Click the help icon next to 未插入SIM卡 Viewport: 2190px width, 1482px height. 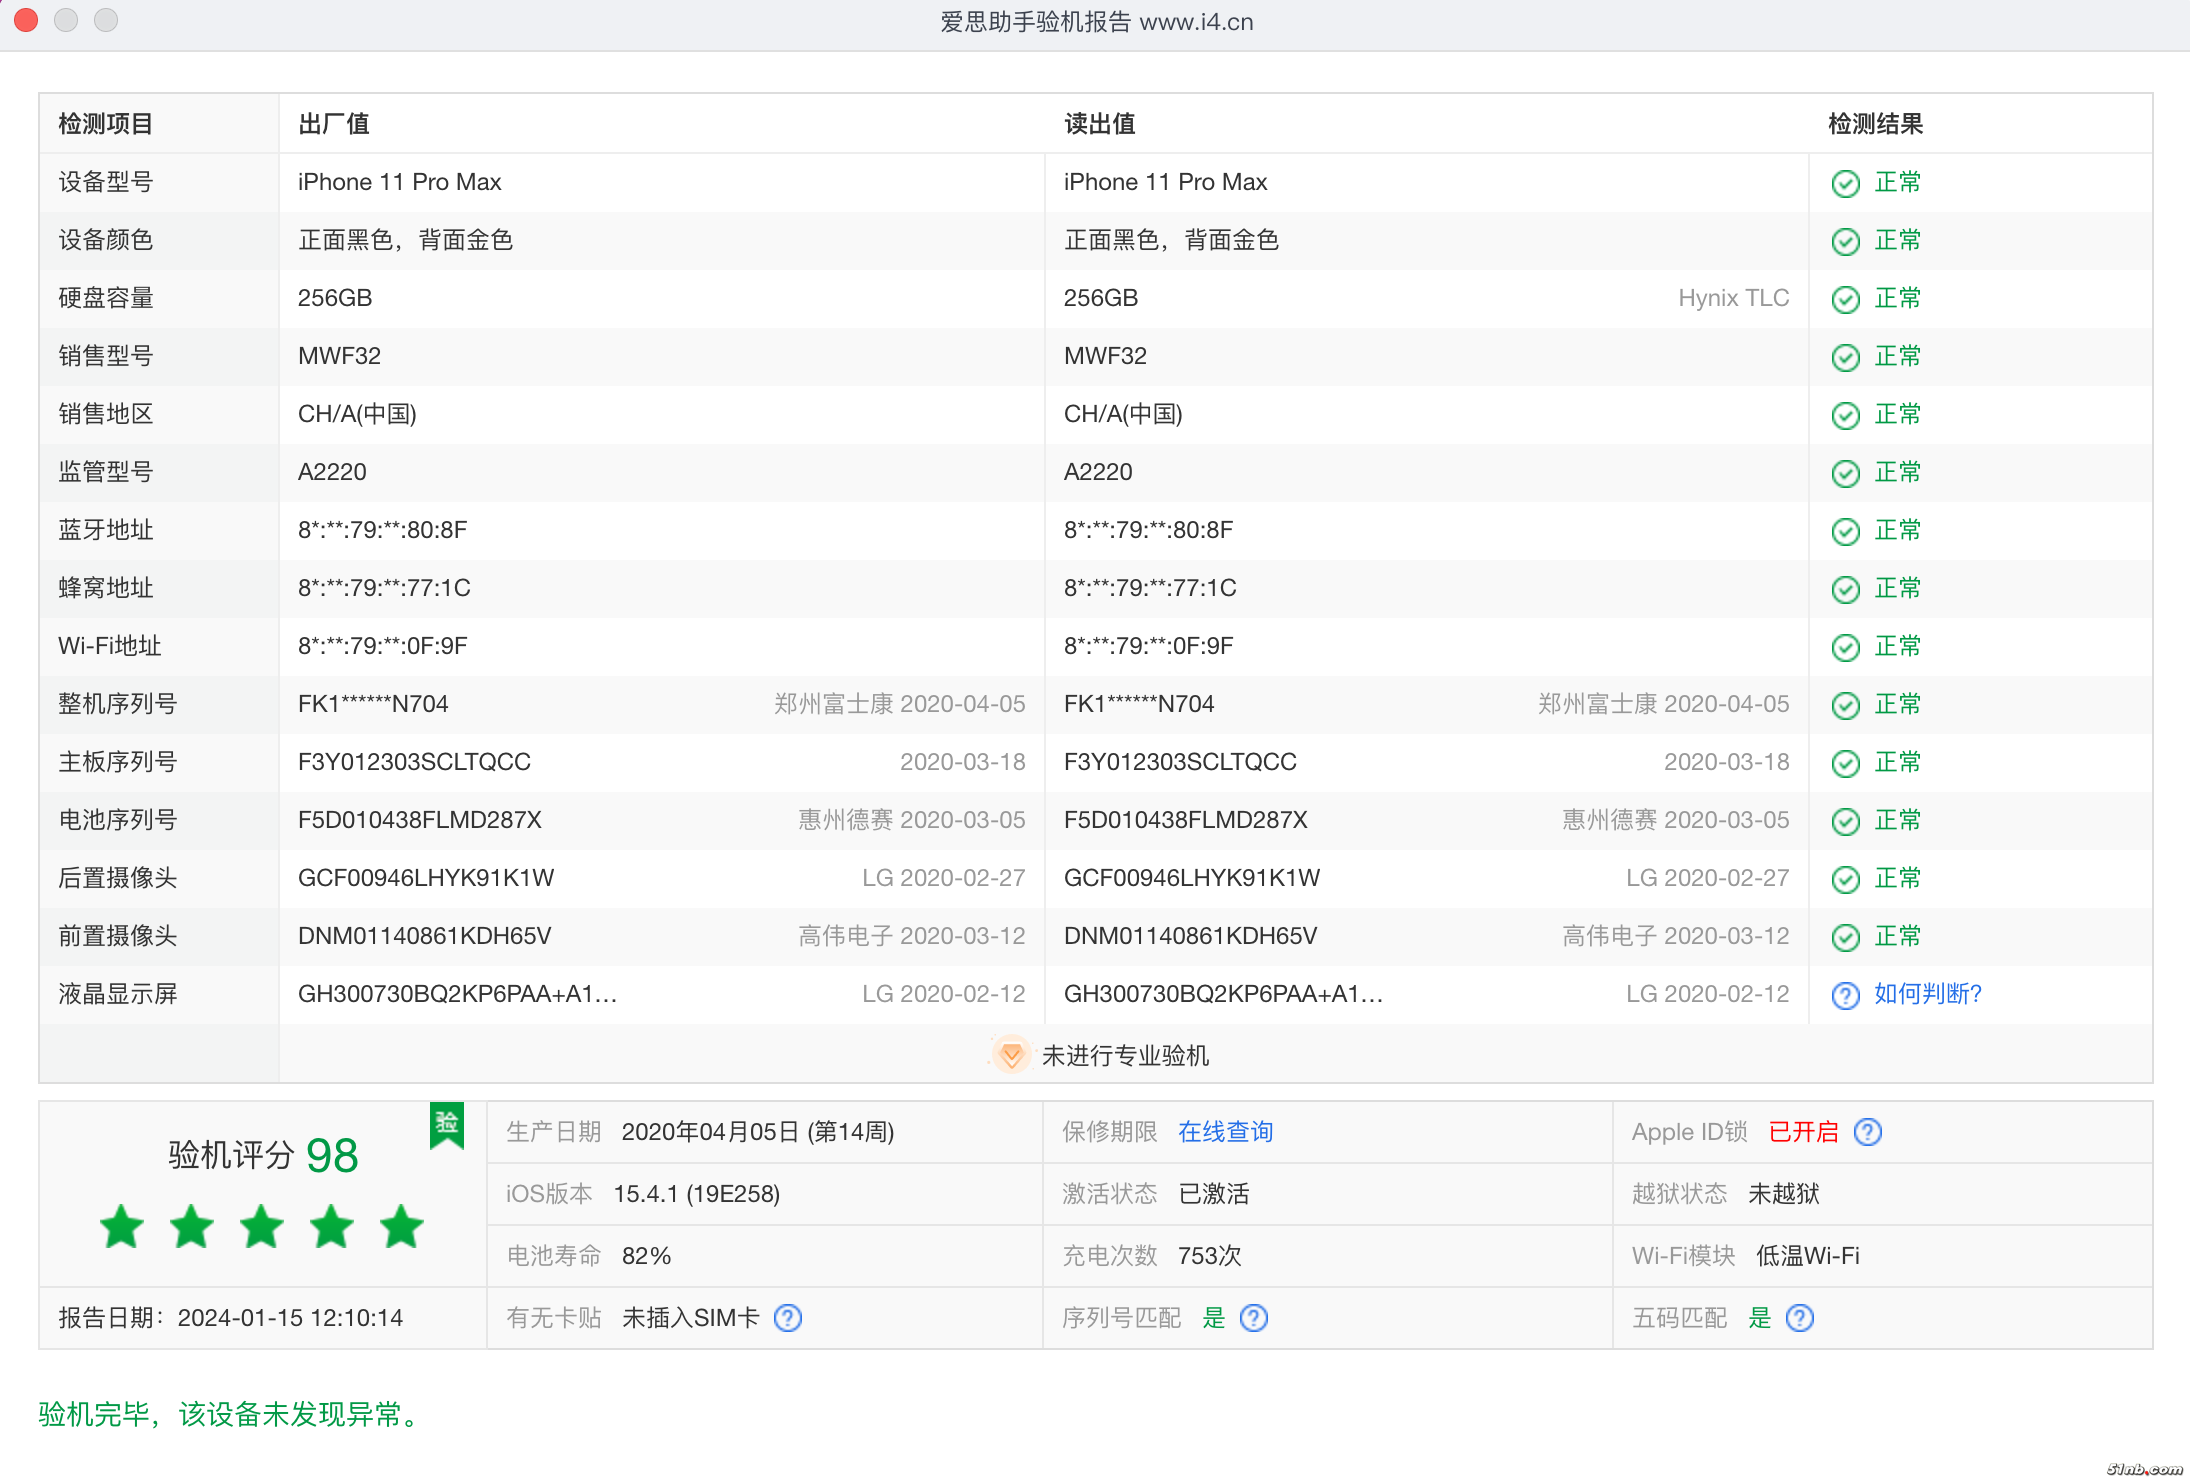(788, 1318)
